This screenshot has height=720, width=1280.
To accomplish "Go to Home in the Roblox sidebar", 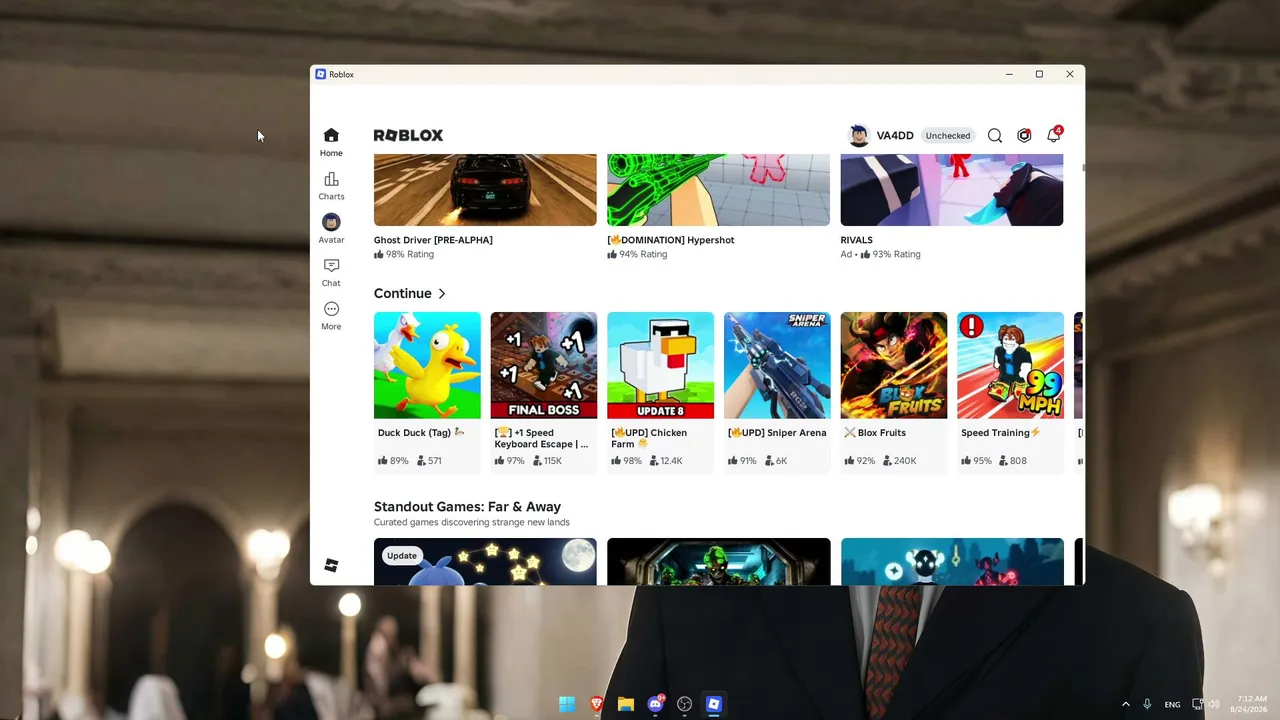I will click(331, 142).
